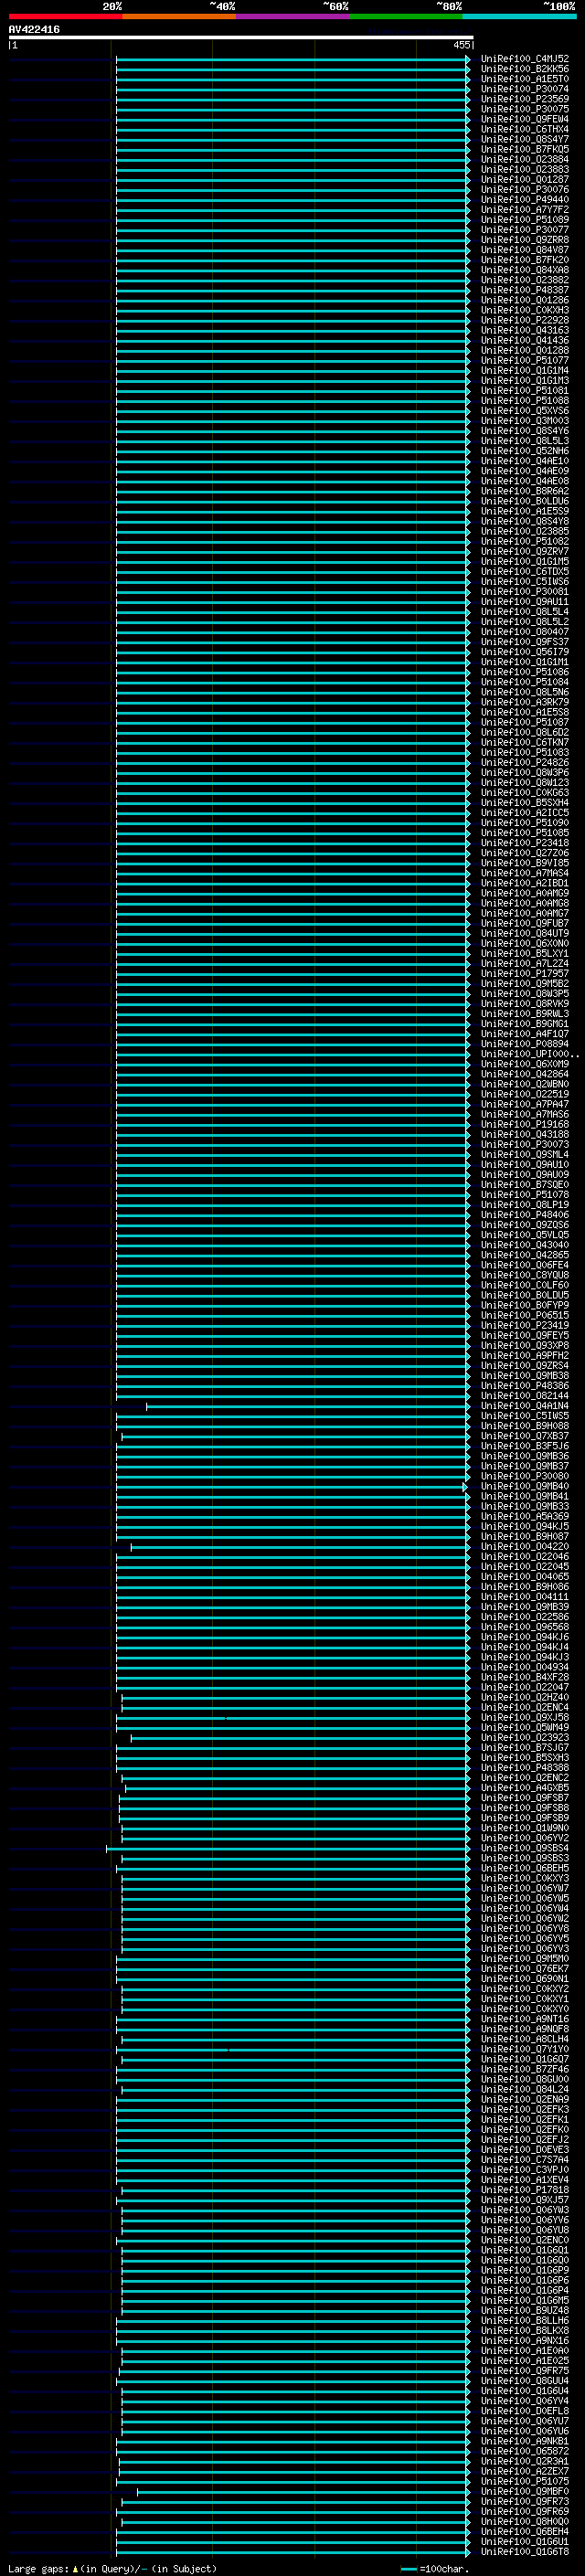585x2576 pixels.
Task: Click the UniRef100_Q42864 label
Action: pos(525,1074)
